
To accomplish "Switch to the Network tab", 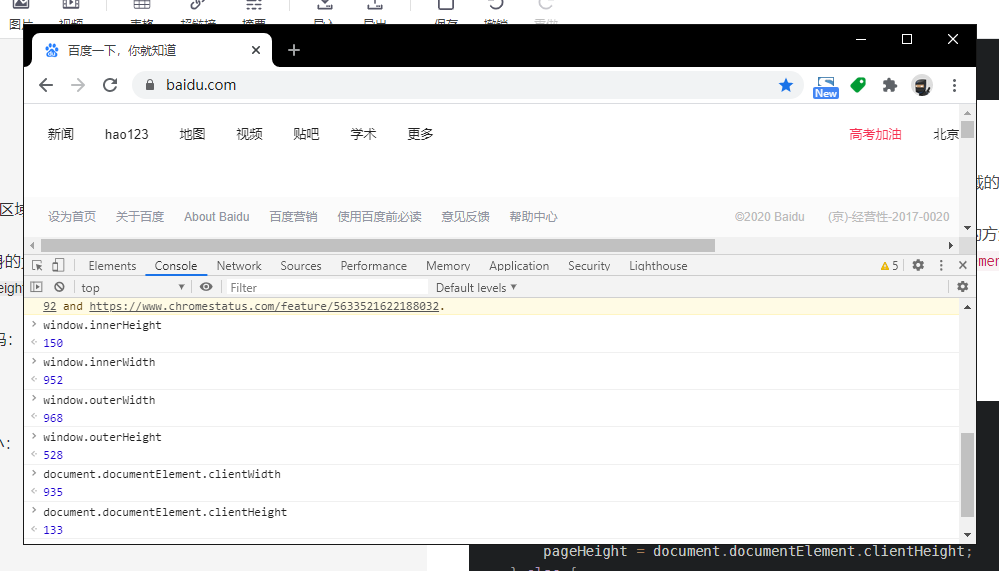I will click(239, 266).
